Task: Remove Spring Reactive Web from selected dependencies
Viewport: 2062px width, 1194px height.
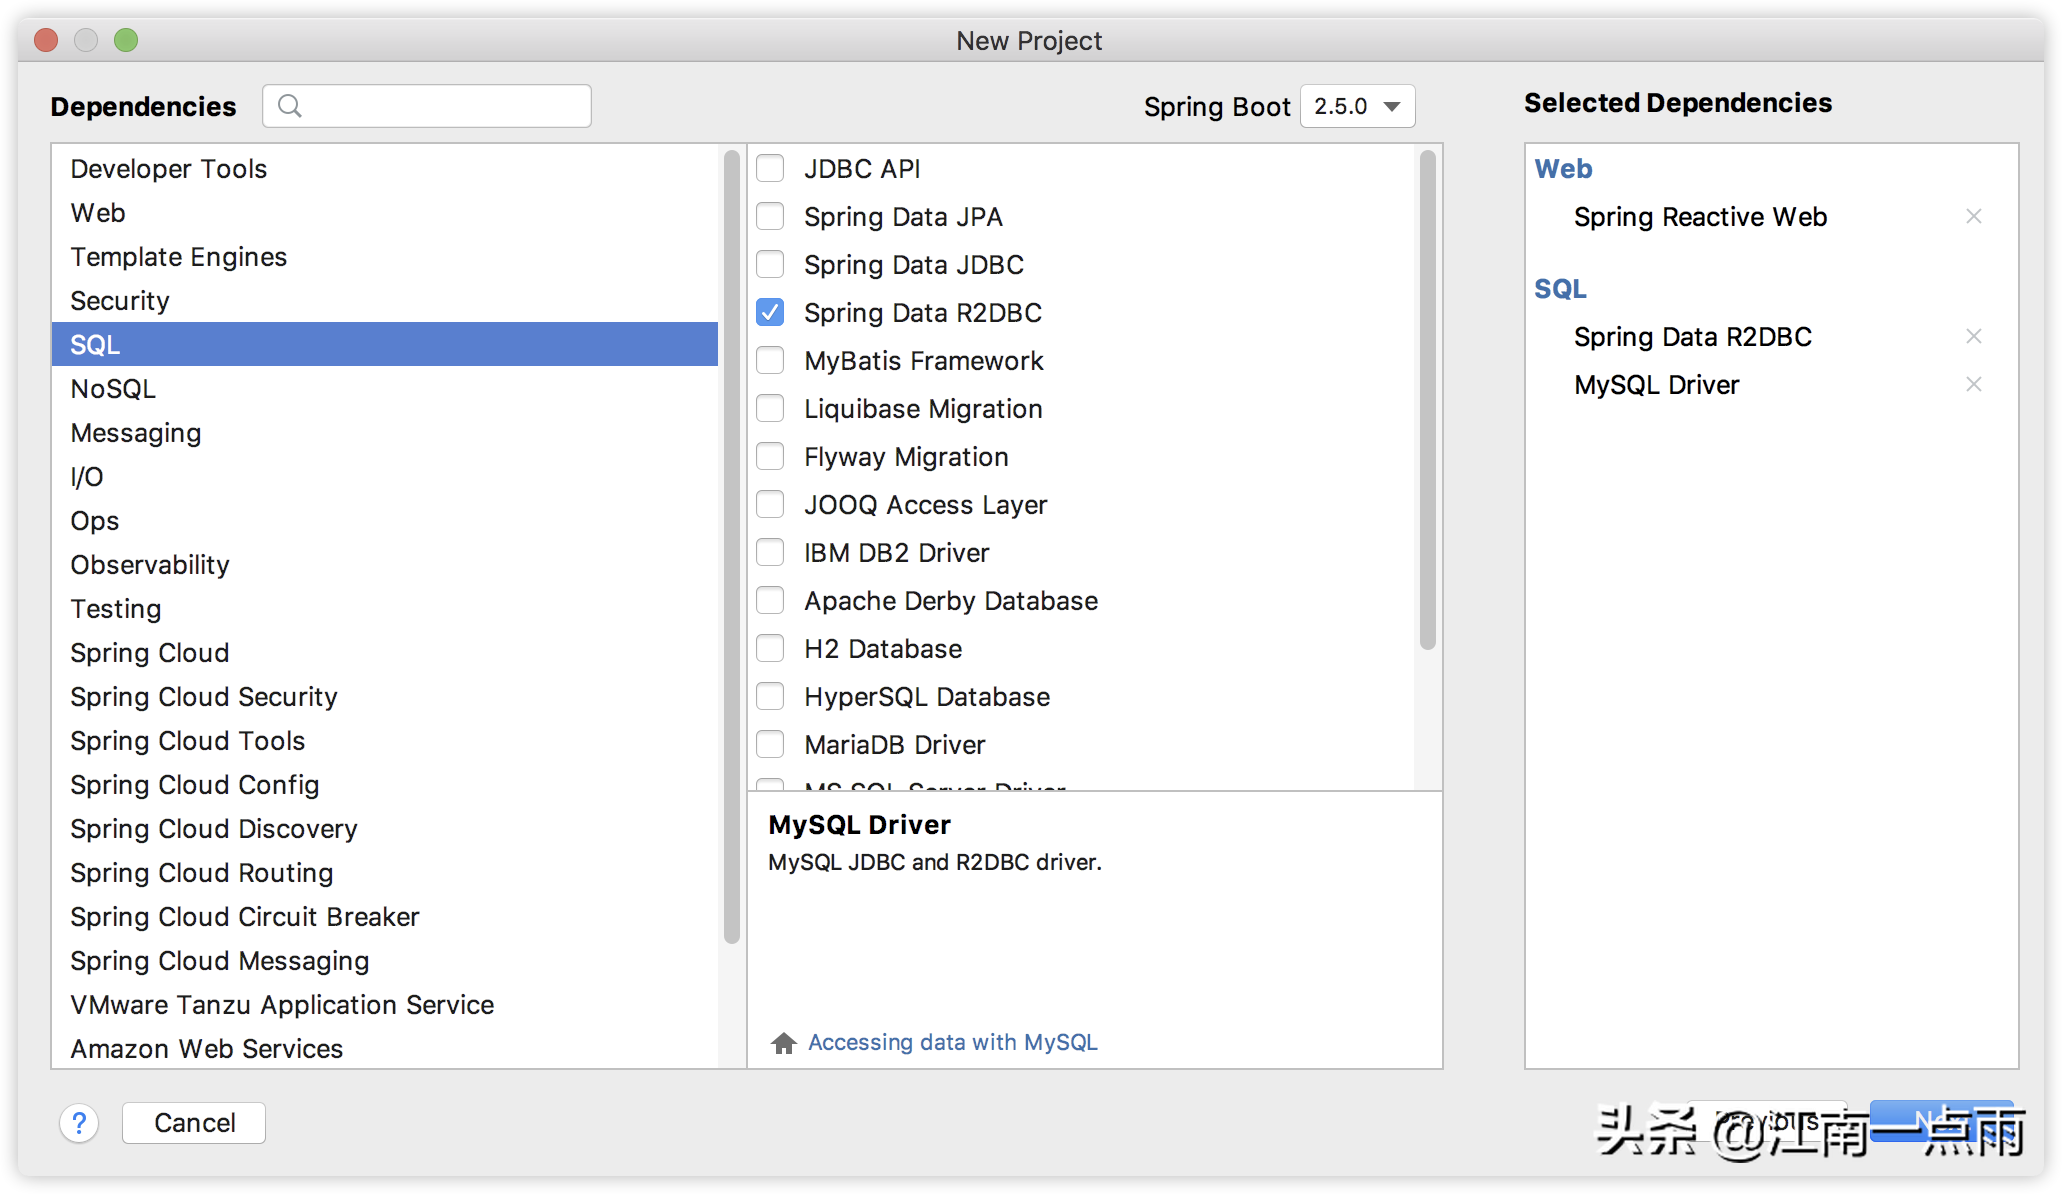Action: (1973, 216)
